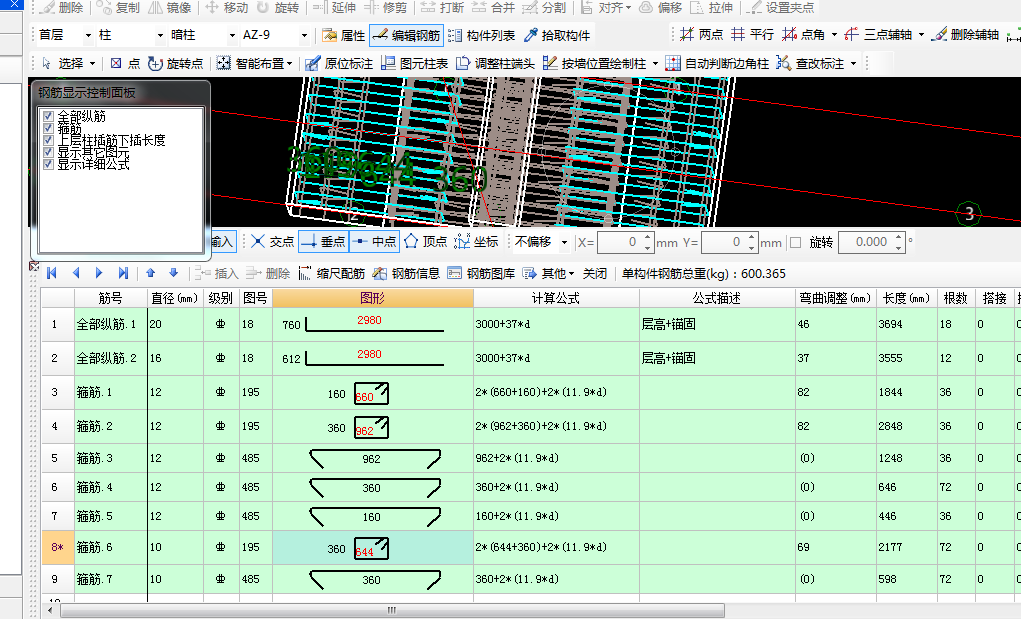
Task: Click the 筋号 column header
Action: 111,298
